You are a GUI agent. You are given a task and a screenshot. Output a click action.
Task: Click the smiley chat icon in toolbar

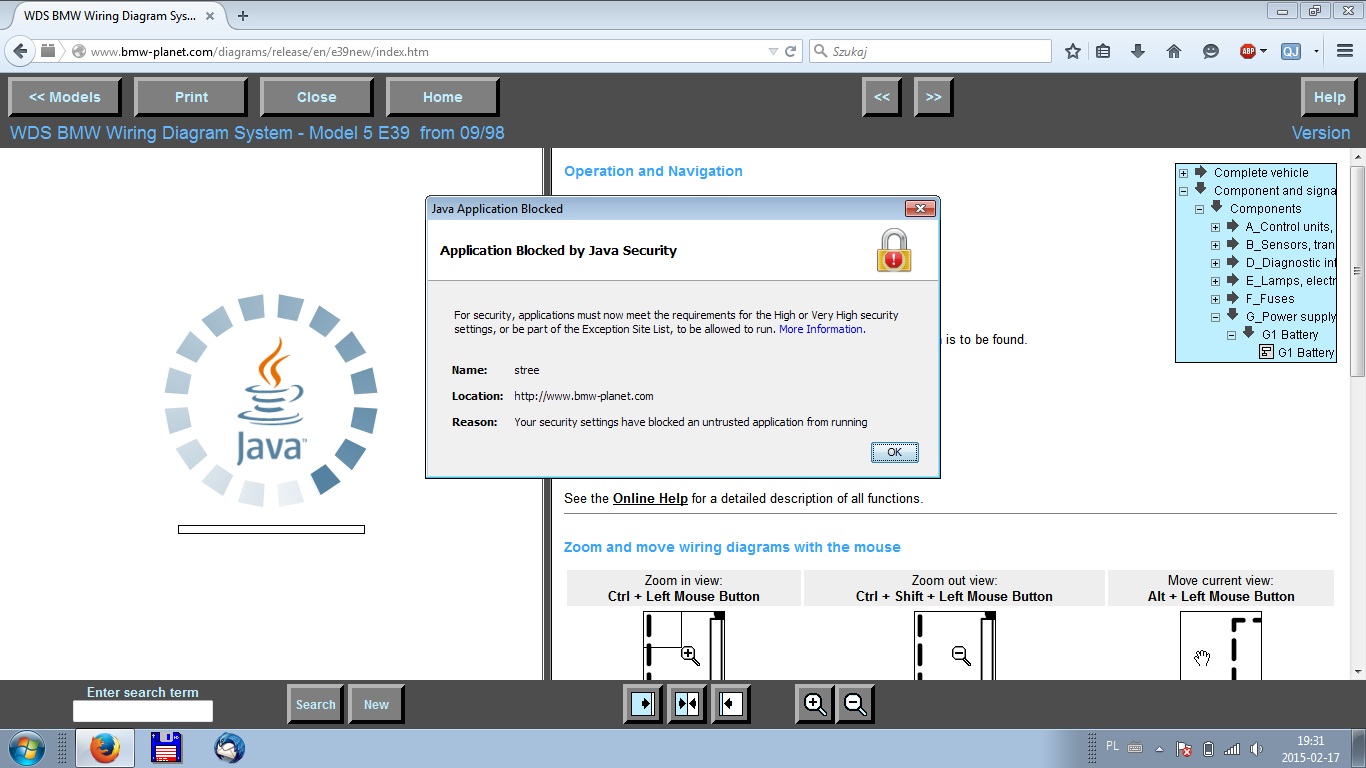[x=1211, y=51]
